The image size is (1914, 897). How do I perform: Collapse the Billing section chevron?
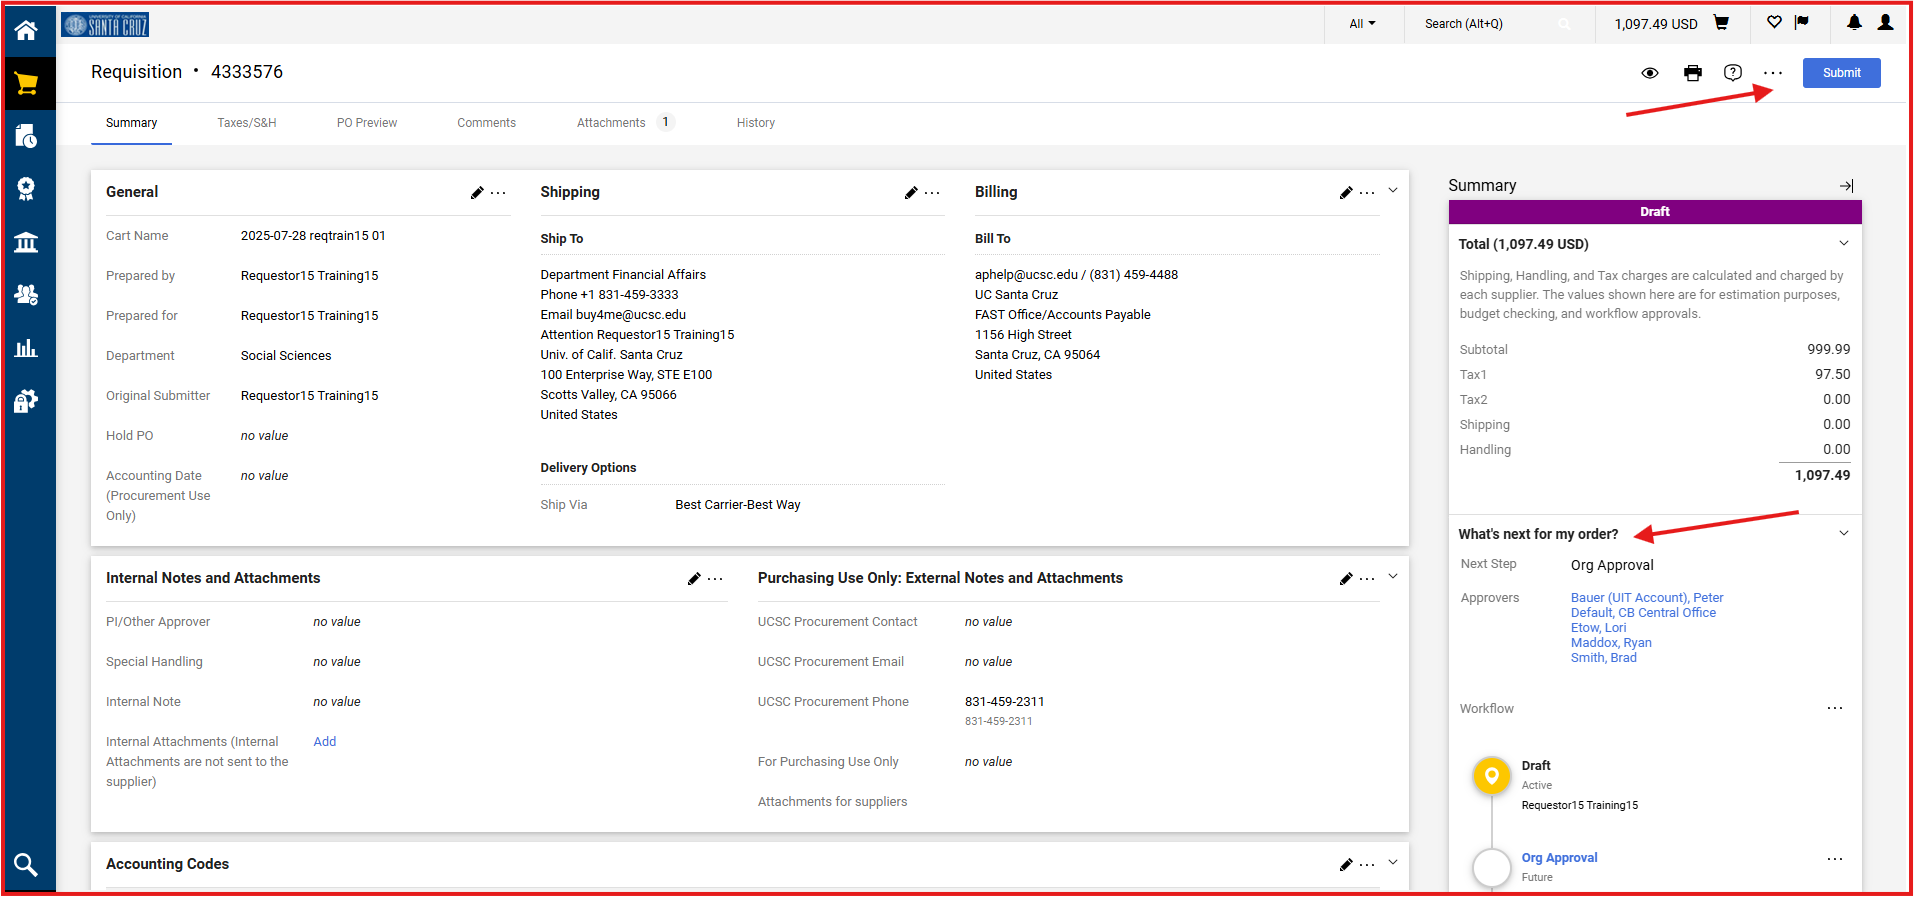click(x=1392, y=191)
